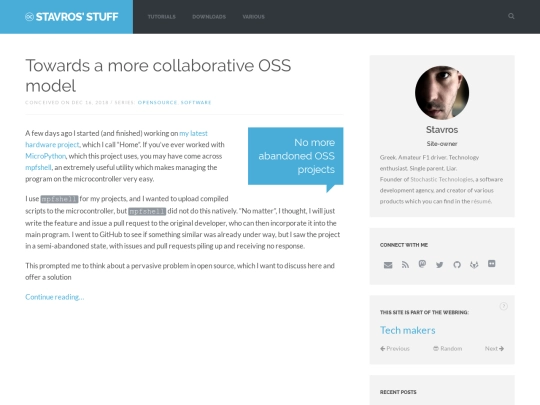
Task: Click the 'No more abandoned OSS projects' callout
Action: (295, 156)
